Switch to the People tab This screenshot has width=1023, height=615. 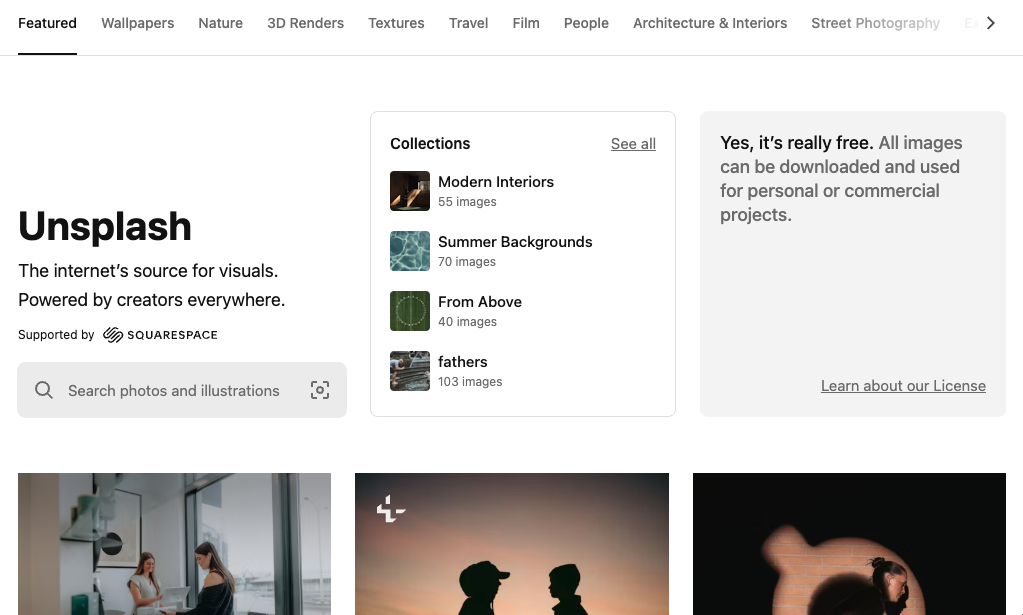586,23
